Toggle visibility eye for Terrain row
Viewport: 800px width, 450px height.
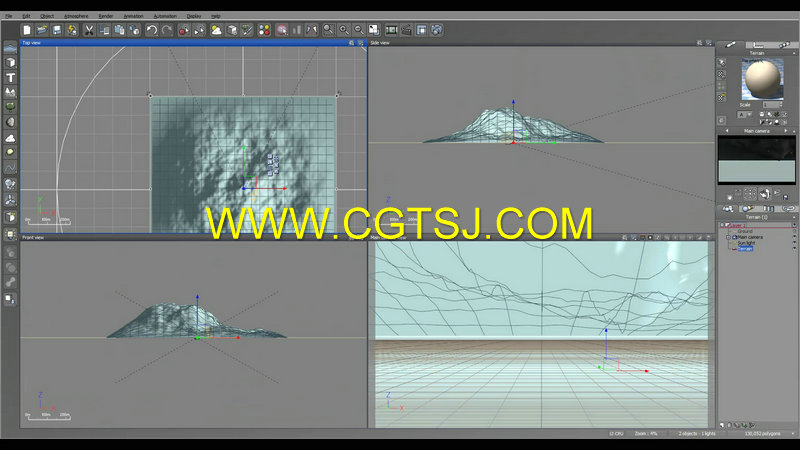[x=794, y=248]
